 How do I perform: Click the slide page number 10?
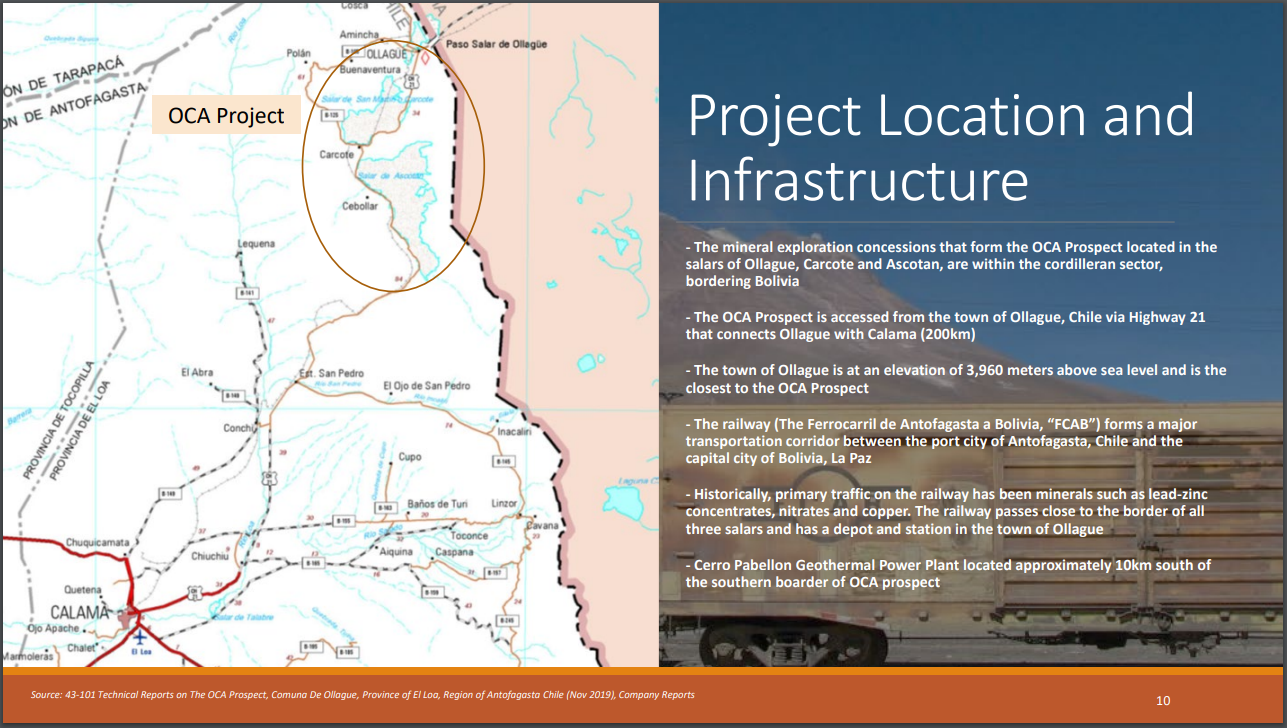(x=1162, y=700)
